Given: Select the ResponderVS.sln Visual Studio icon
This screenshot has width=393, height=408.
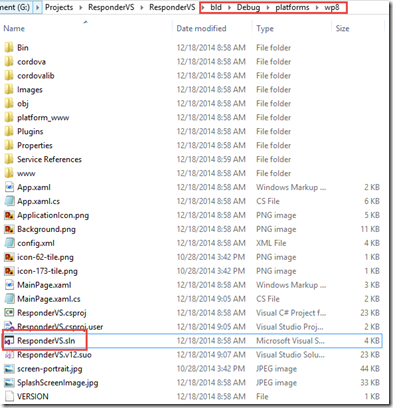Looking at the screenshot, I should (9, 341).
